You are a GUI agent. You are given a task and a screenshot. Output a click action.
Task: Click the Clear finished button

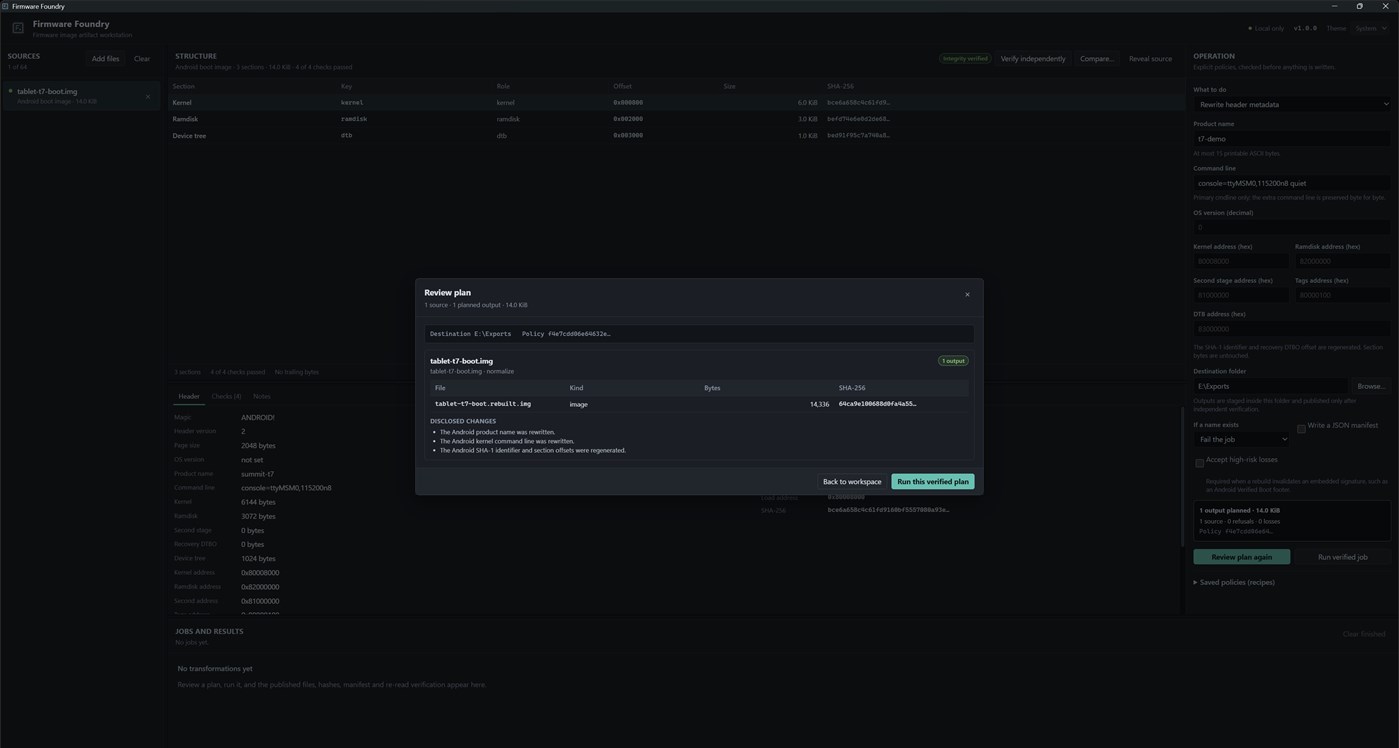coord(1364,635)
